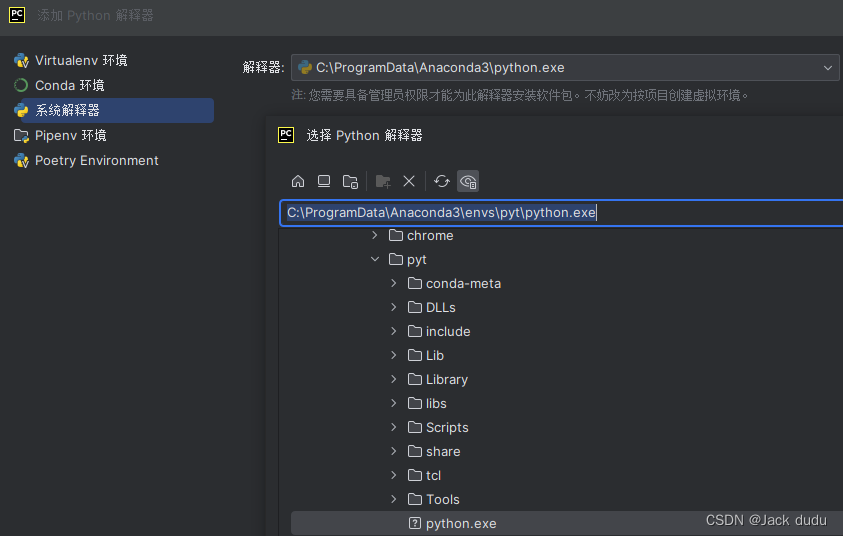Select the include folder

tap(439, 331)
